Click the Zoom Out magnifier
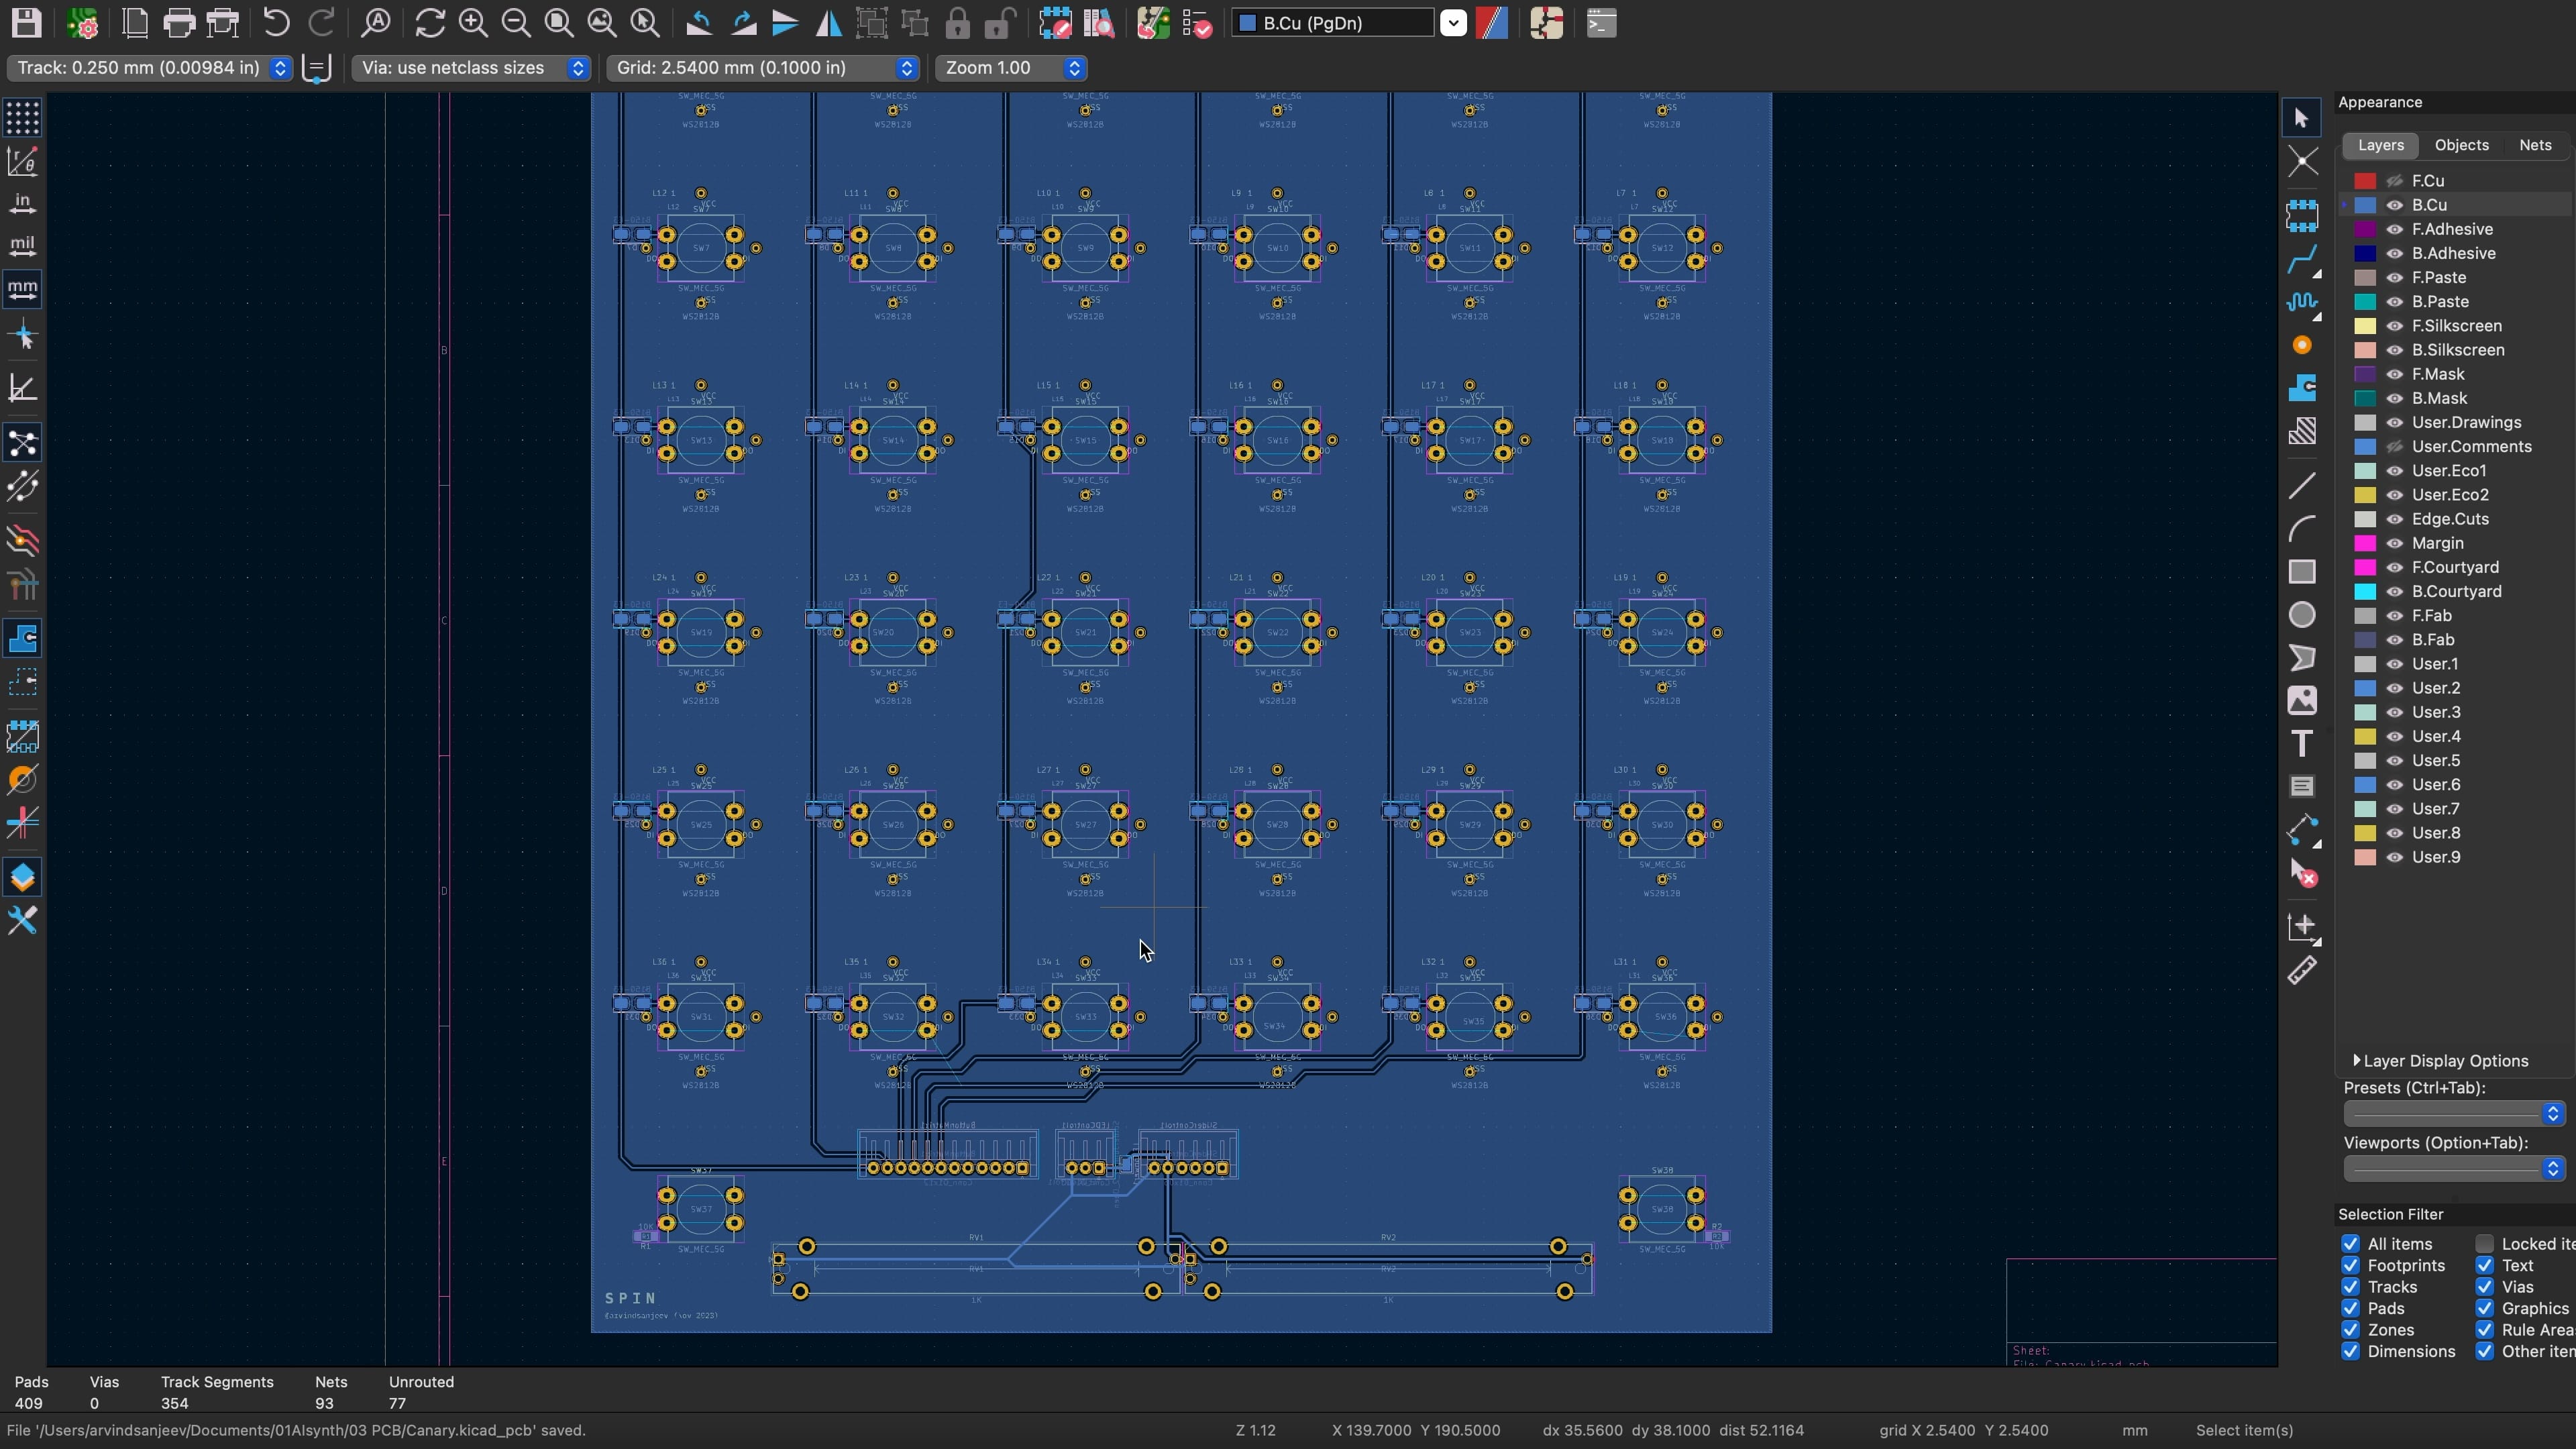Viewport: 2576px width, 1449px height. (516, 23)
